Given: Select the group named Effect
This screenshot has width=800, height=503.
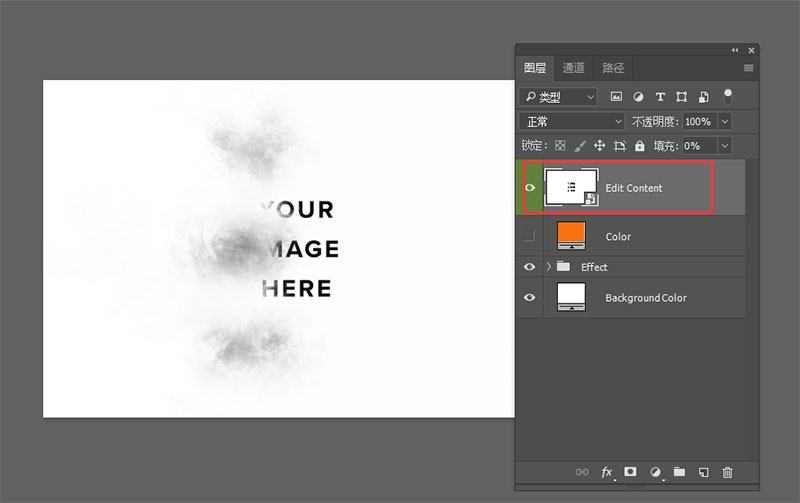Looking at the screenshot, I should click(594, 267).
